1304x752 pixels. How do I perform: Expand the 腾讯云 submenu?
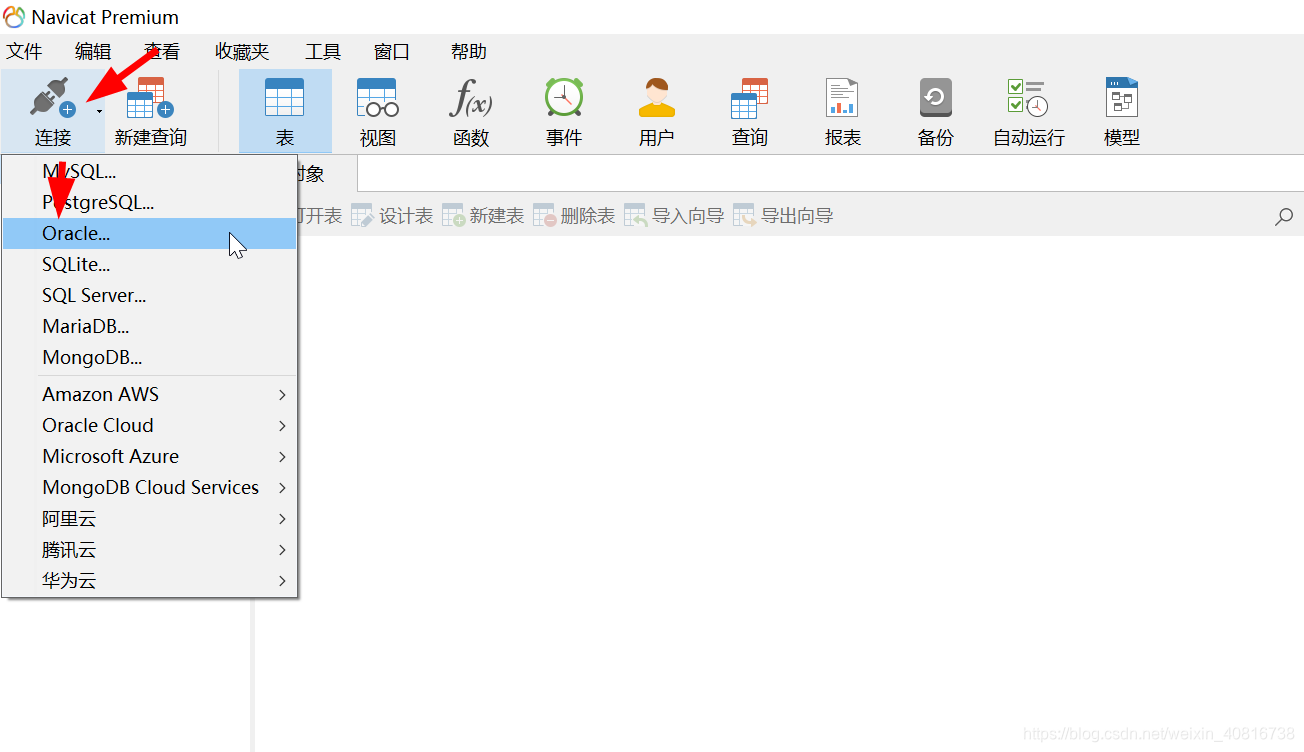click(149, 549)
